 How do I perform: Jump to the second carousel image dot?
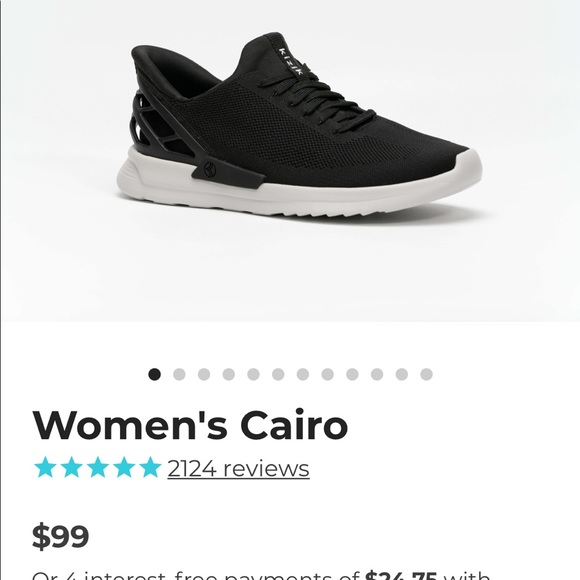point(179,374)
